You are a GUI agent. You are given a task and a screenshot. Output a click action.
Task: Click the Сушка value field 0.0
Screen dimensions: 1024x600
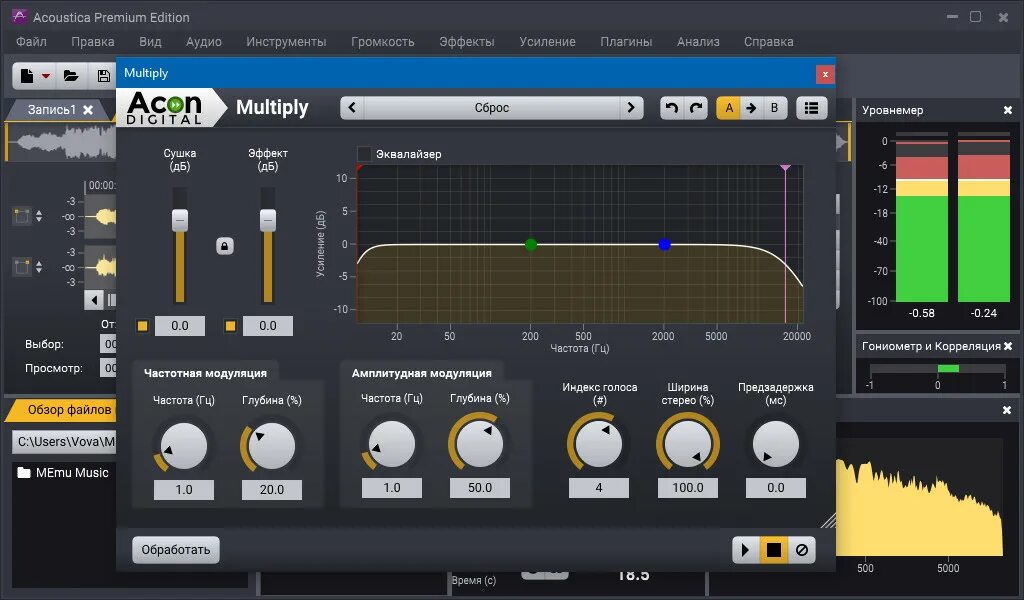tap(180, 326)
